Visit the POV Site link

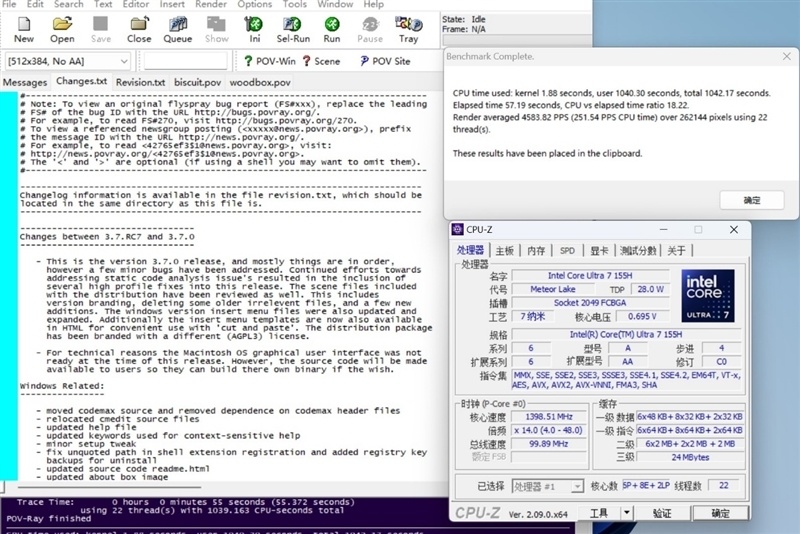click(383, 61)
